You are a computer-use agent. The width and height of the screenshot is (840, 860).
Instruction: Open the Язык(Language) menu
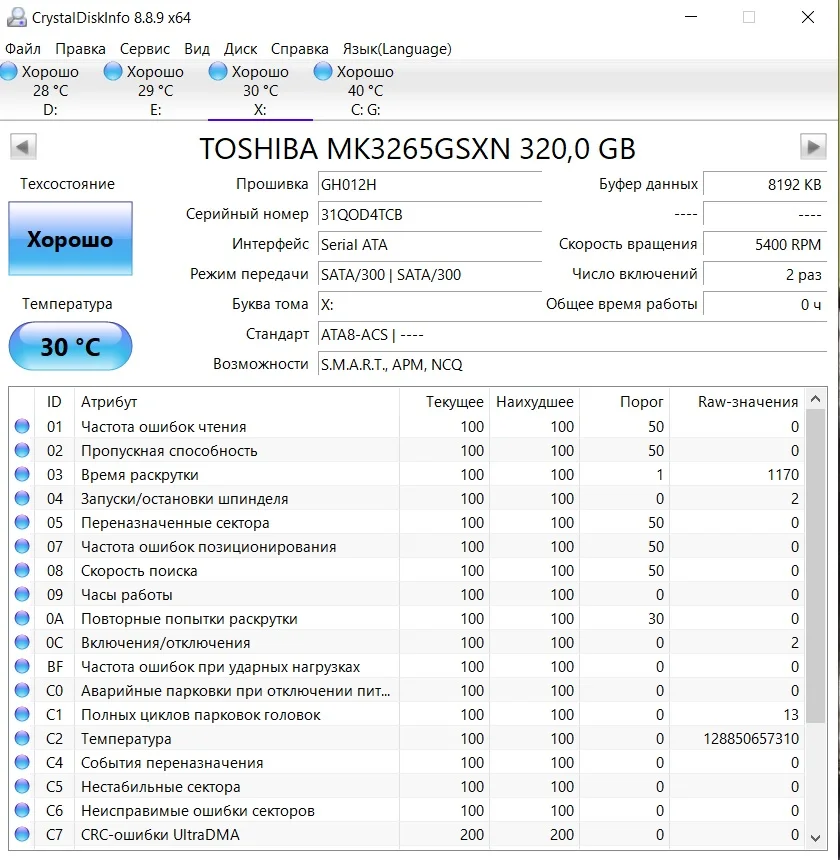pyautogui.click(x=397, y=49)
